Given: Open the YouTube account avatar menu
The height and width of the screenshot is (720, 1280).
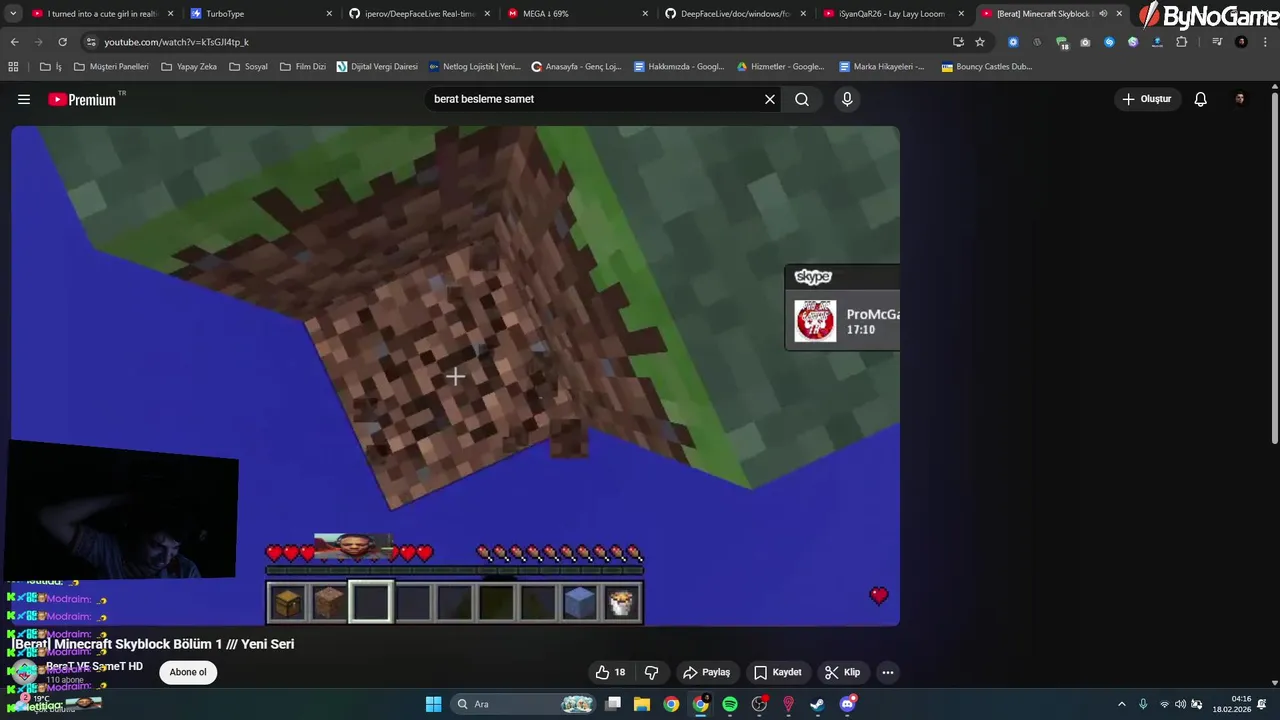Looking at the screenshot, I should [1240, 99].
